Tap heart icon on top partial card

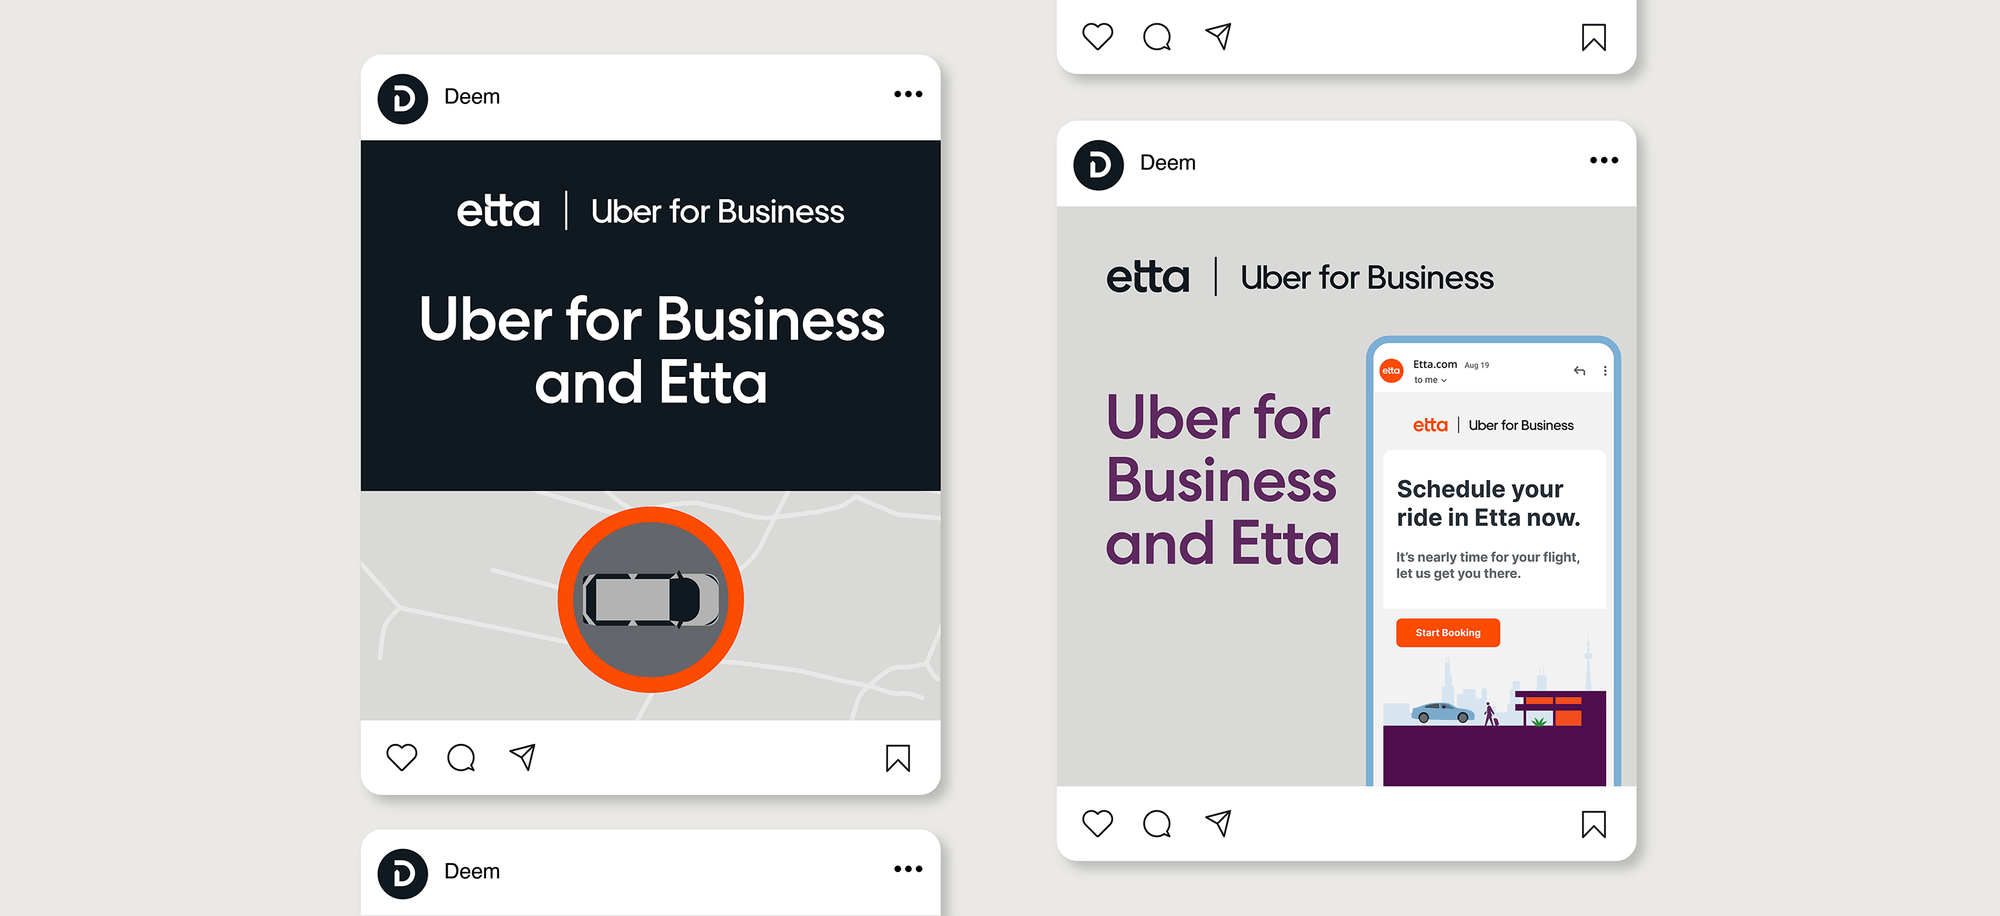point(1098,37)
